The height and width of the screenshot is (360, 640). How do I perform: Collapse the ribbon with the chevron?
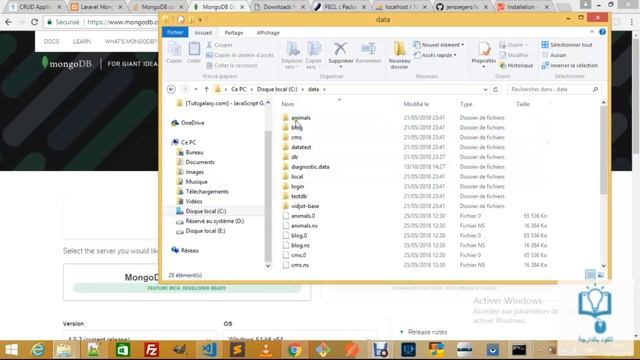point(592,32)
